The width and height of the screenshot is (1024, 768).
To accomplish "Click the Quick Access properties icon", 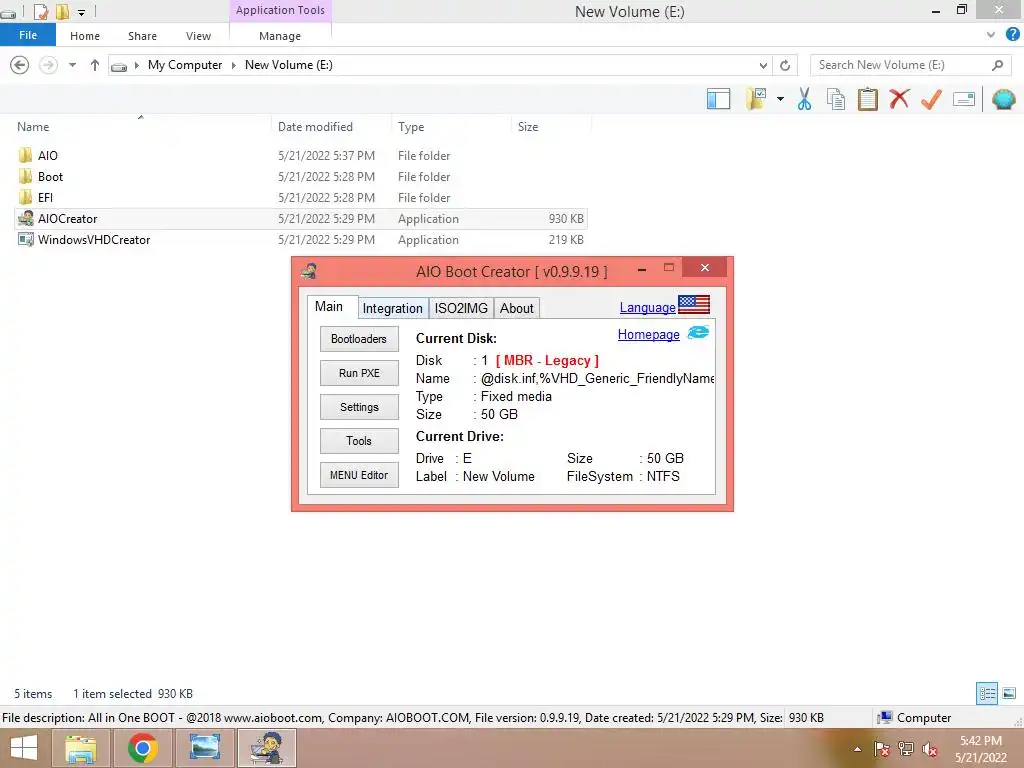I will [40, 12].
